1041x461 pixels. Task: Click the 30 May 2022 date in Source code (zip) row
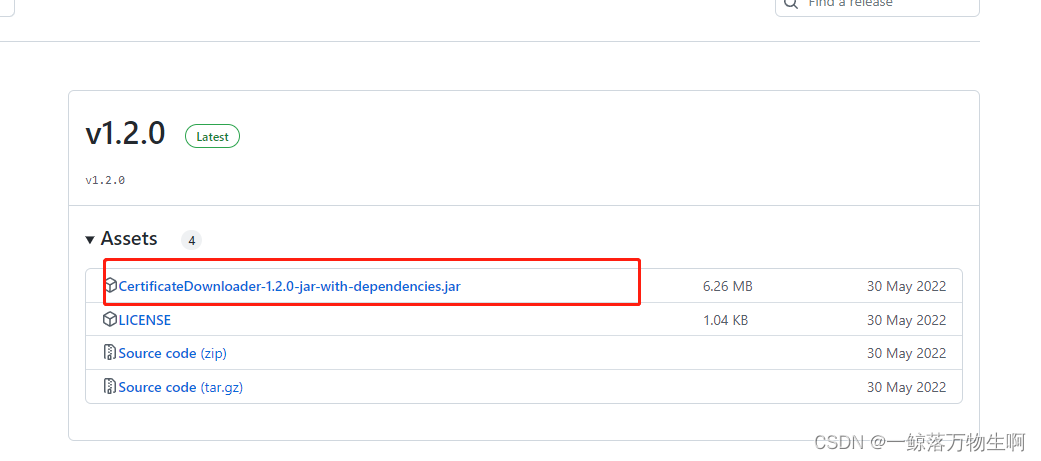click(906, 353)
